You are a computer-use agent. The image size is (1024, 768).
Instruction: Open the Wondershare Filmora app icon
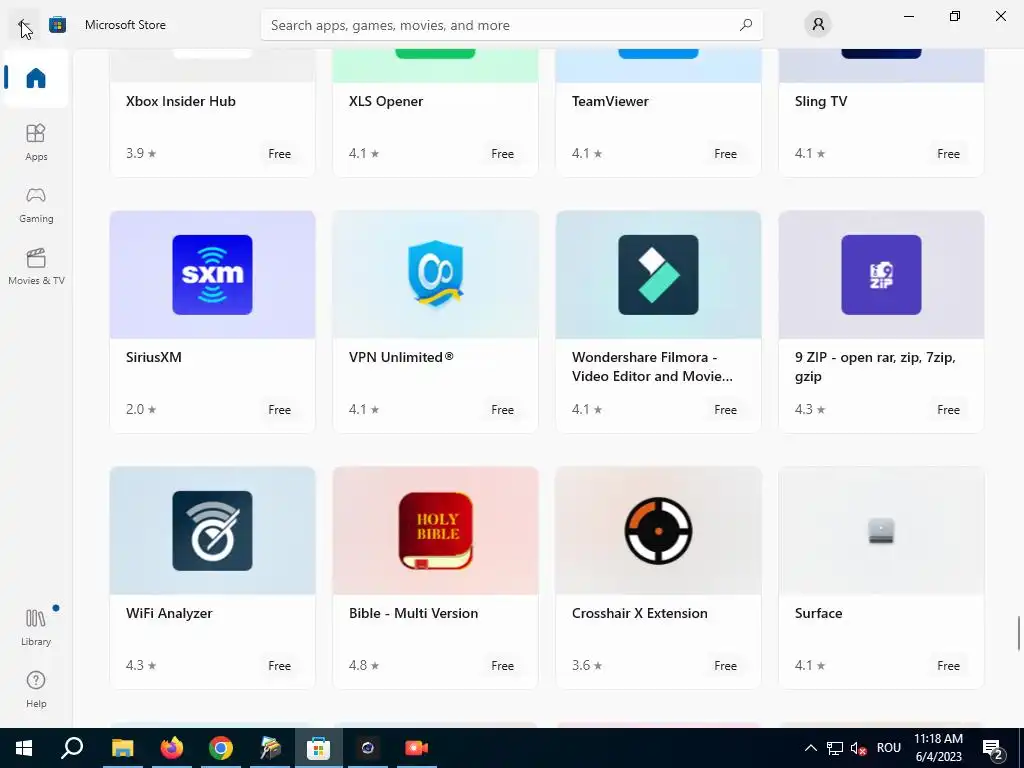click(658, 275)
